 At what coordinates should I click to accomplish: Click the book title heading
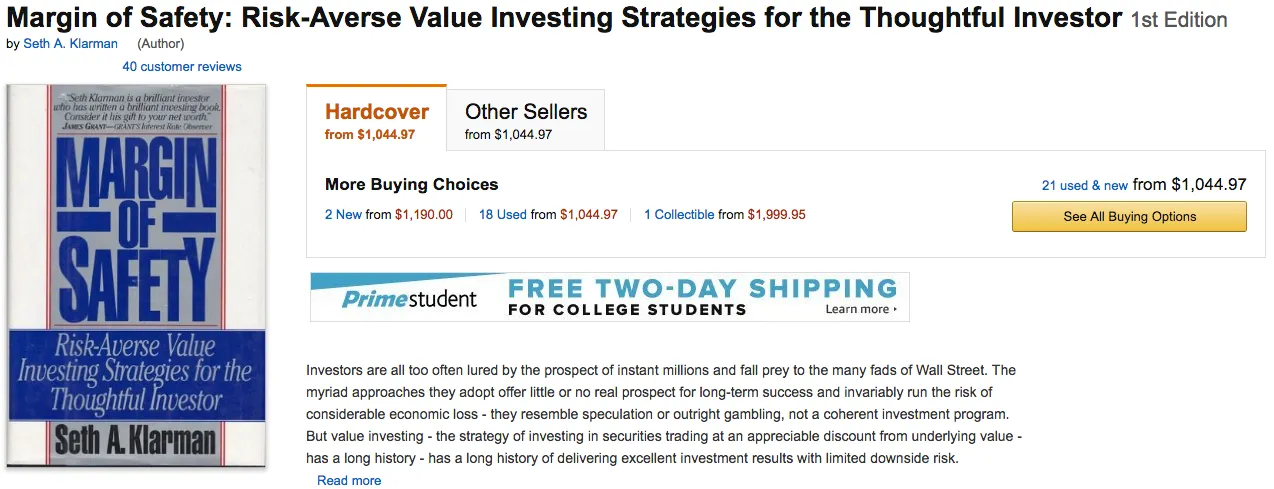(x=564, y=18)
